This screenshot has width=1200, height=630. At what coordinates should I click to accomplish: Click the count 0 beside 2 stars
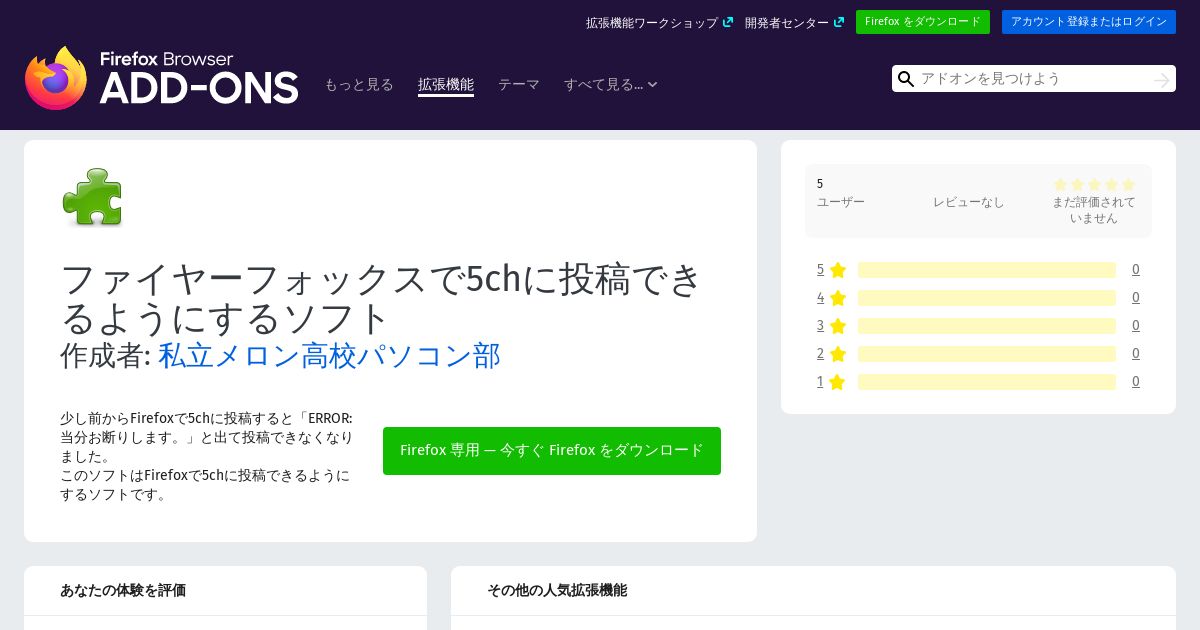pyautogui.click(x=1136, y=354)
